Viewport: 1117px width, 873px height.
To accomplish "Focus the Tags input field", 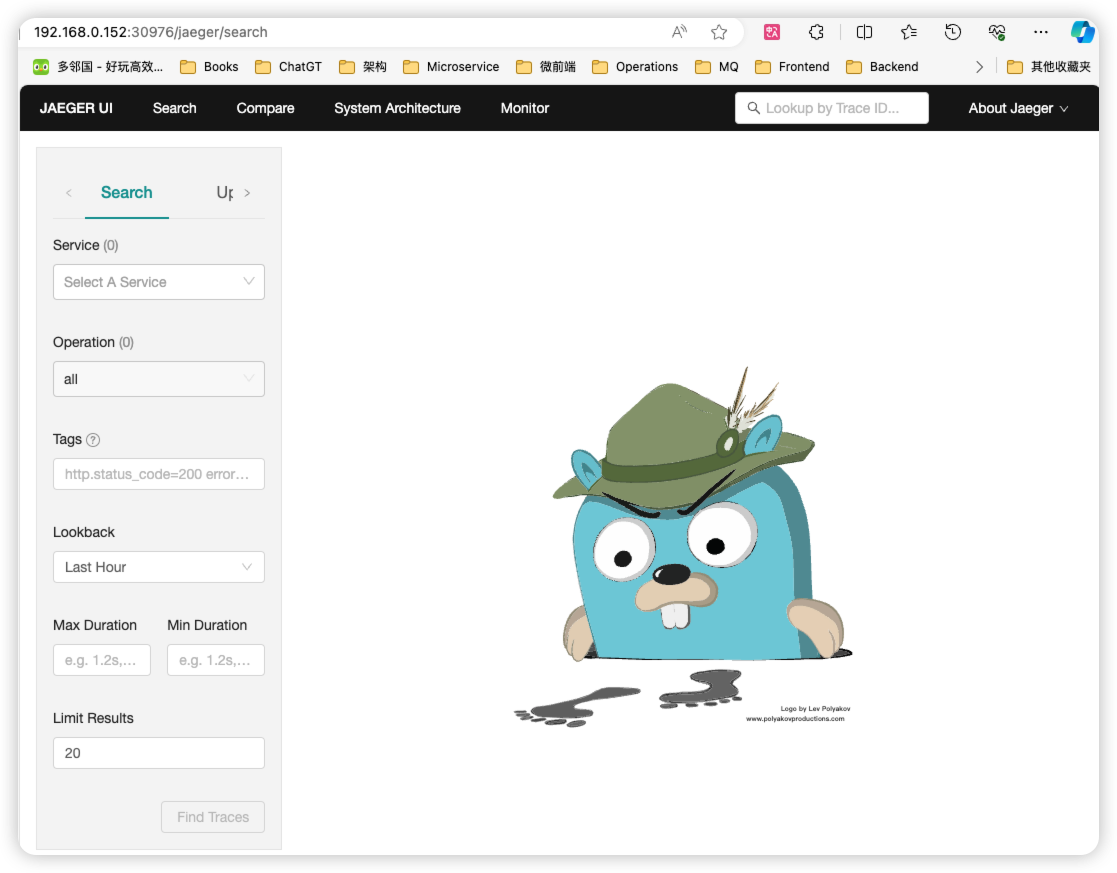I will click(159, 474).
